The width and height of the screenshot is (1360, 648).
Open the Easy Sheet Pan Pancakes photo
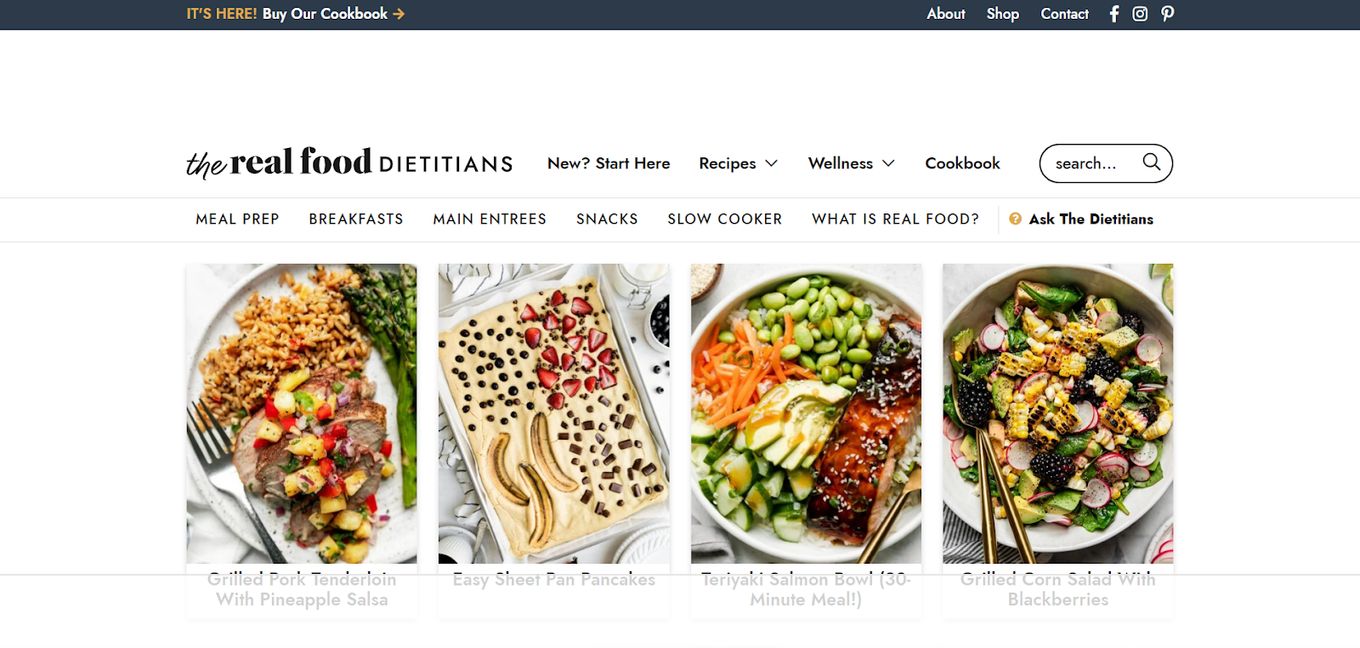coord(554,413)
